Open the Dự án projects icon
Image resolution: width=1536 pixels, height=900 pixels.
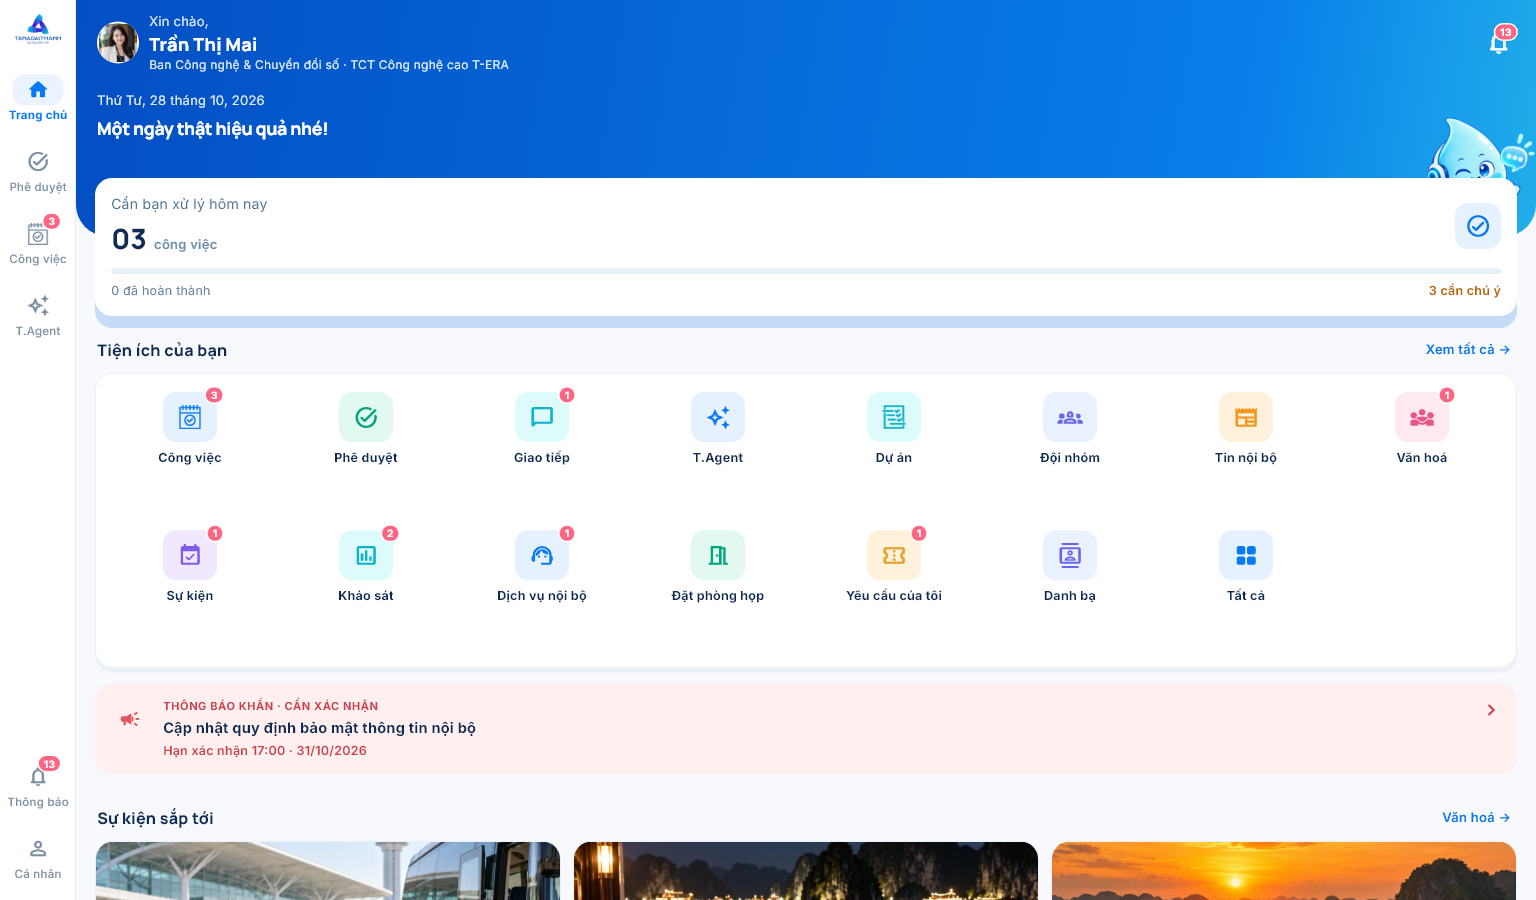click(x=894, y=417)
